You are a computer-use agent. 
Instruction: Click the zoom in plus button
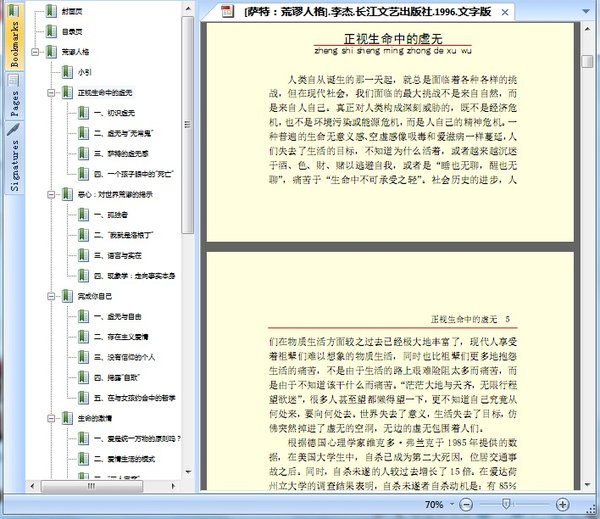coord(562,505)
